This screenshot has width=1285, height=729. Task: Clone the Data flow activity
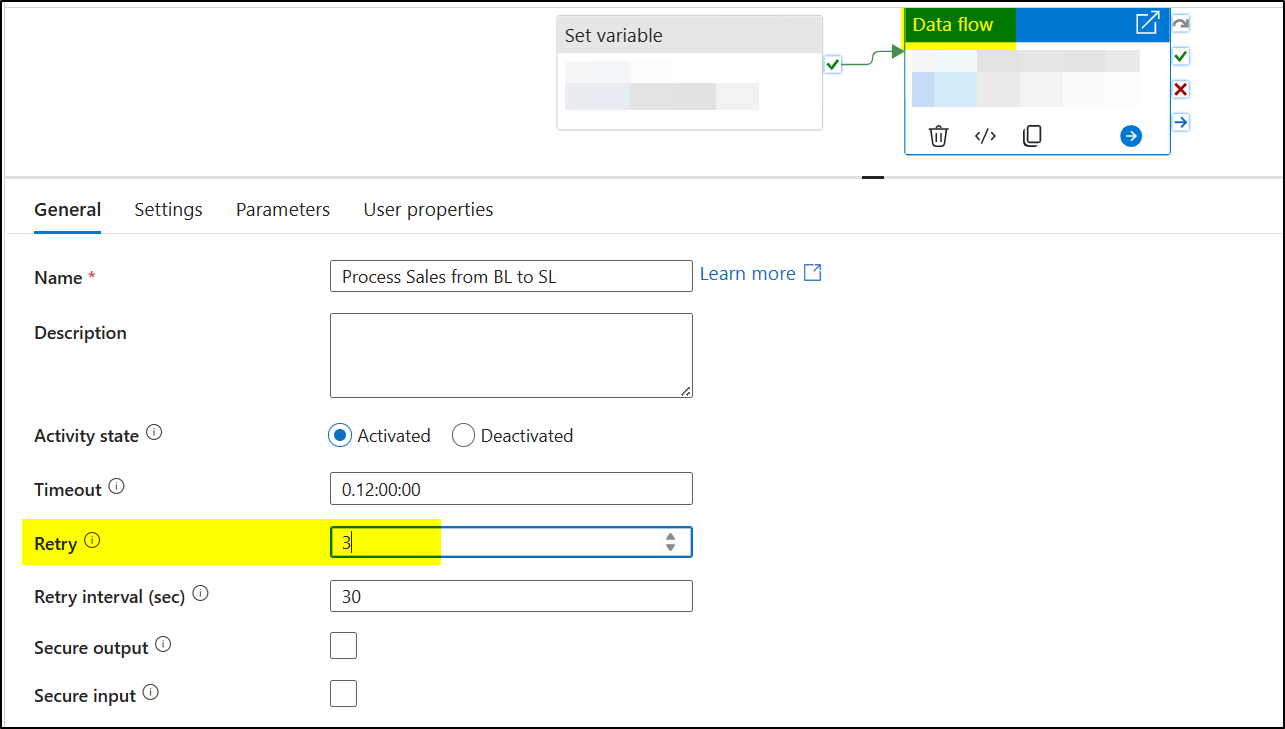[1032, 135]
